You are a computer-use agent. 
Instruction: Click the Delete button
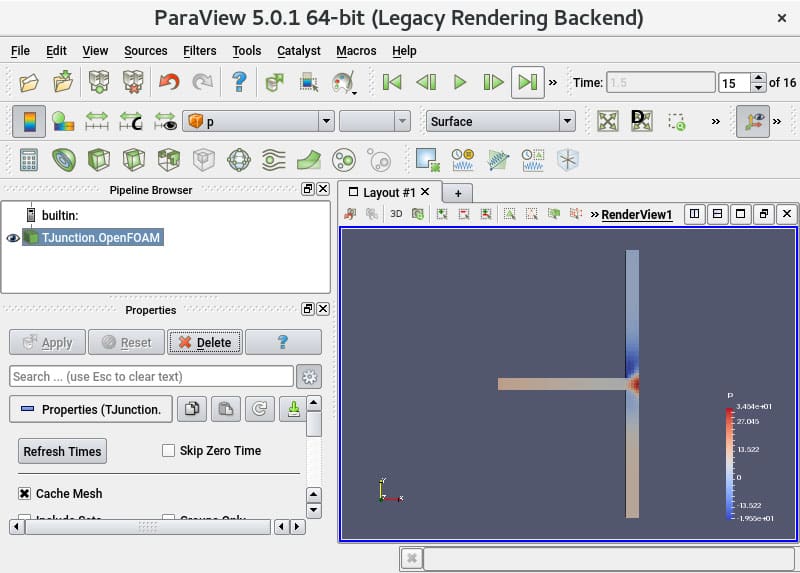point(205,342)
